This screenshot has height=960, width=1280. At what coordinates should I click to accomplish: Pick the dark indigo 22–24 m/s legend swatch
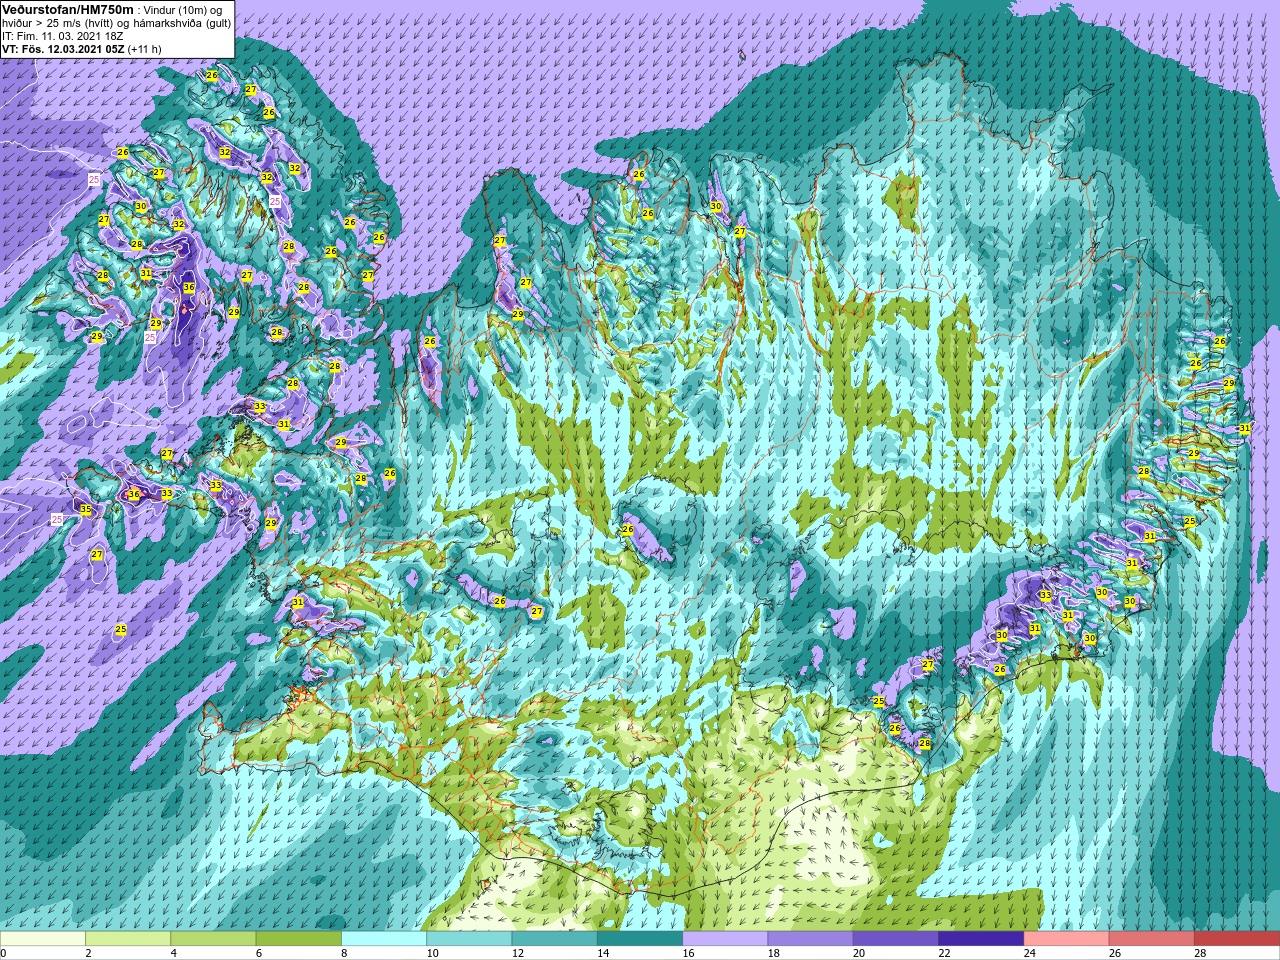[x=981, y=939]
